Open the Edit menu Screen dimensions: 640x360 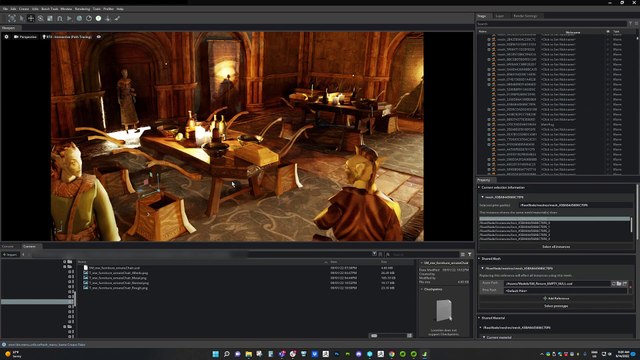point(13,9)
